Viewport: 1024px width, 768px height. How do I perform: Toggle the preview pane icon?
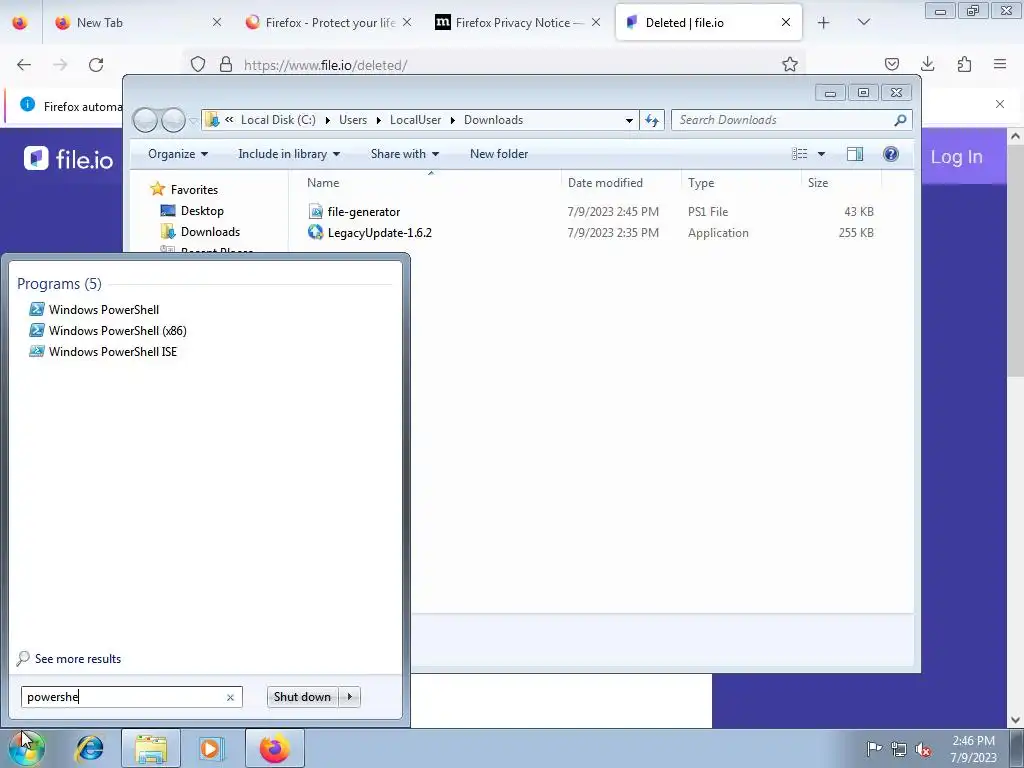855,153
